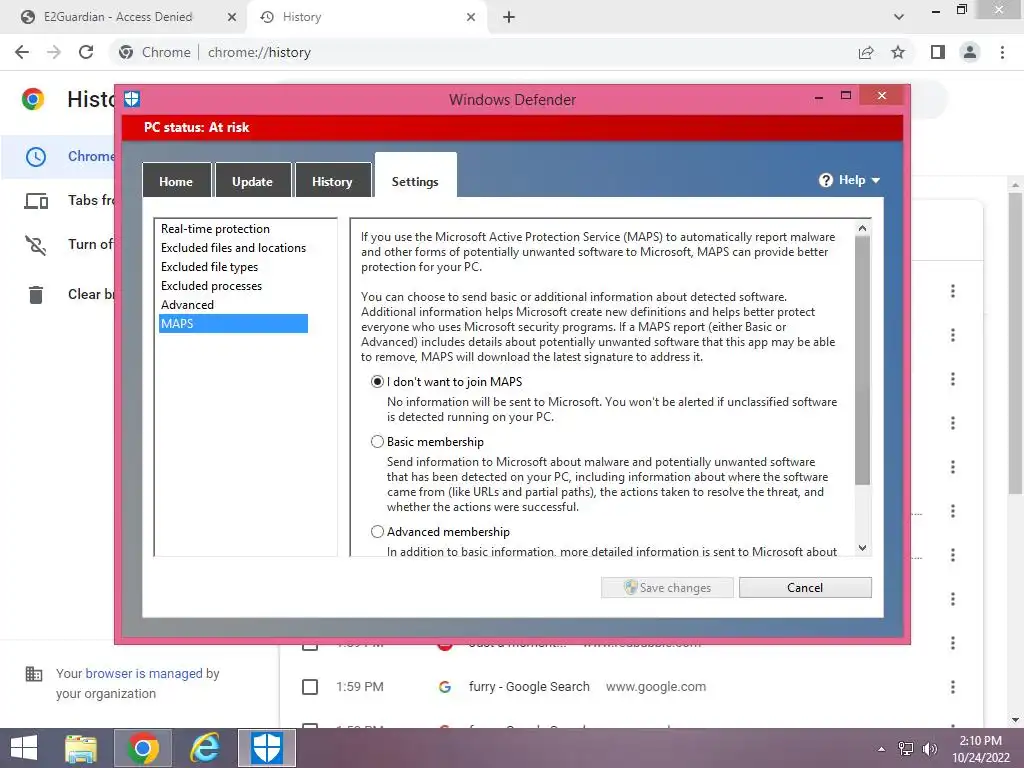Click the Google favicon in history row
The image size is (1024, 768).
[x=445, y=687]
